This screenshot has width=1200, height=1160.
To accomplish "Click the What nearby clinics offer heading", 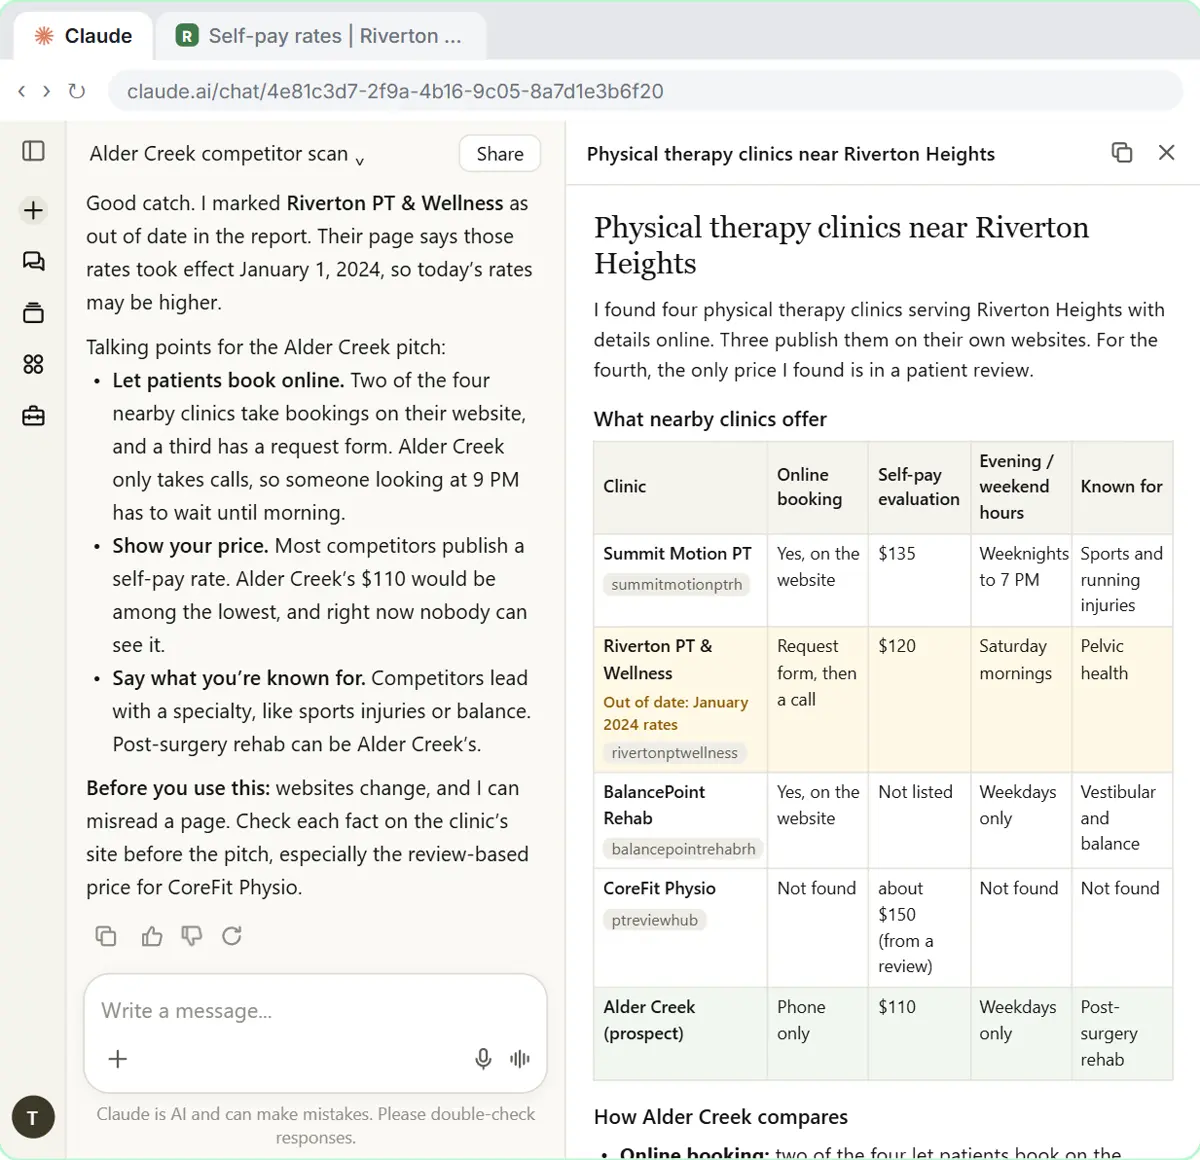I will (710, 419).
